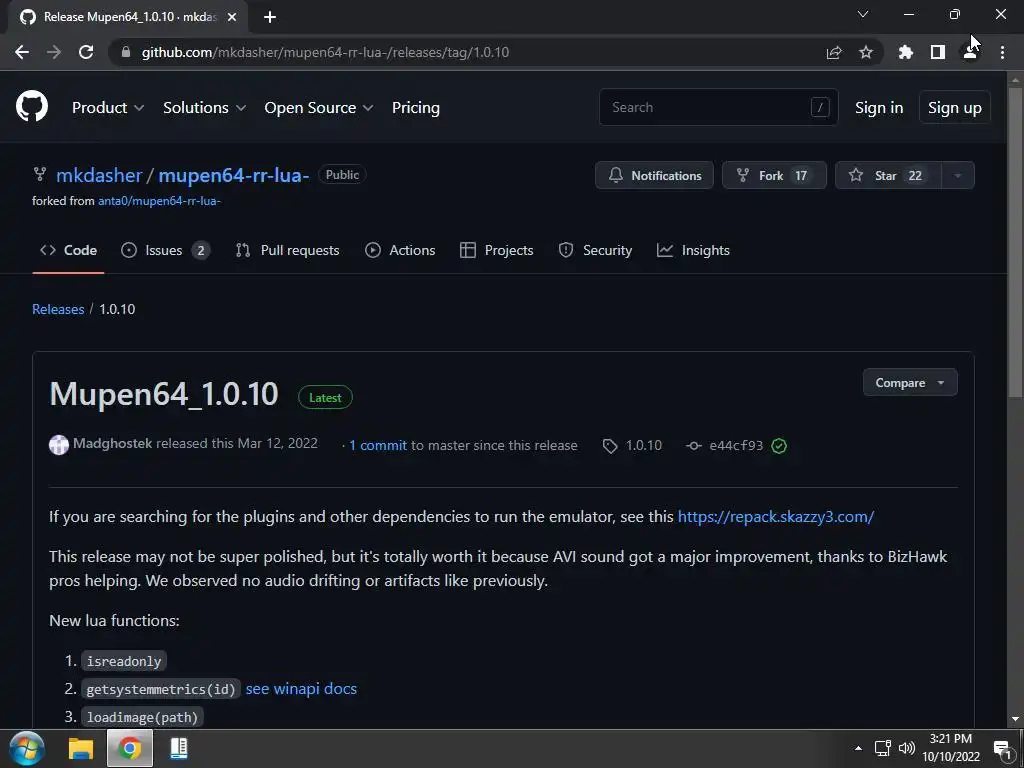This screenshot has width=1024, height=768.
Task: Switch to the Issues tab
Action: 166,250
